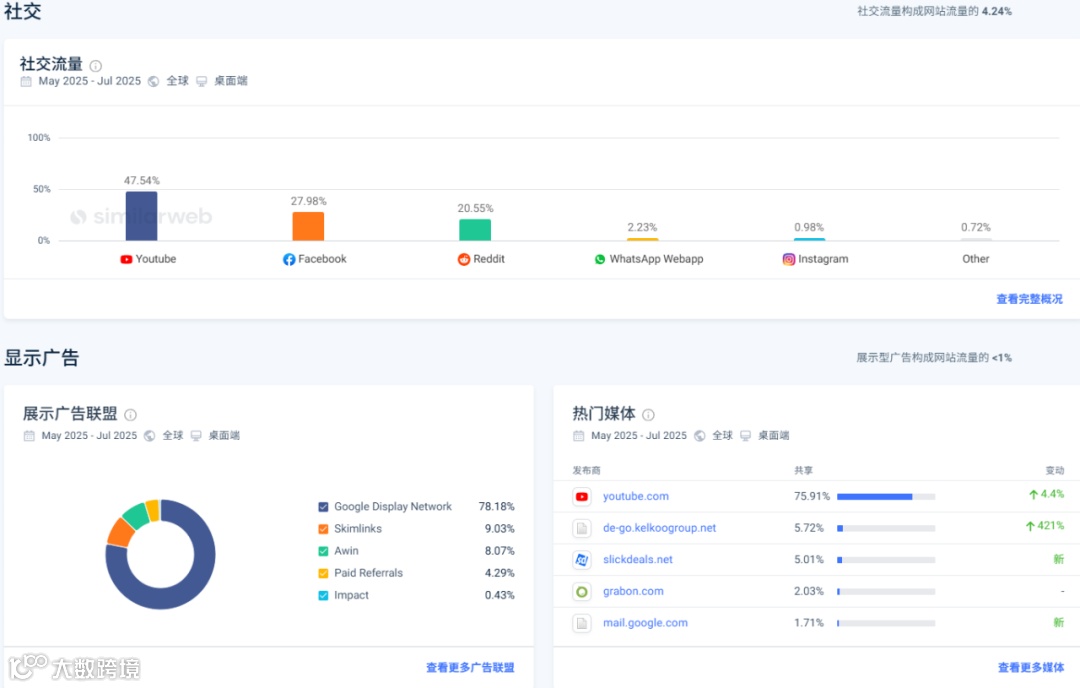Open the youtube.com publisher link
The image size is (1080, 688).
[636, 497]
